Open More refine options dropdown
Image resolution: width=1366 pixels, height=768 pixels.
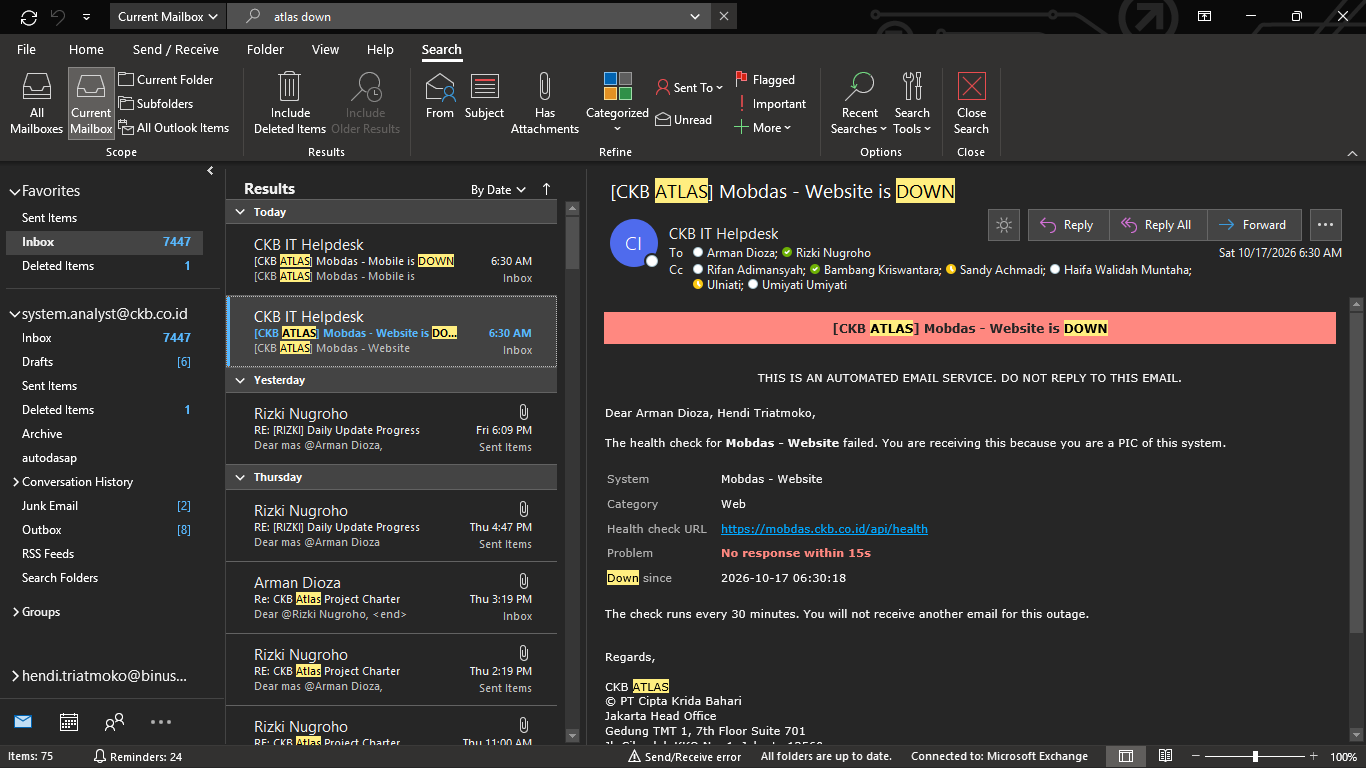[763, 128]
